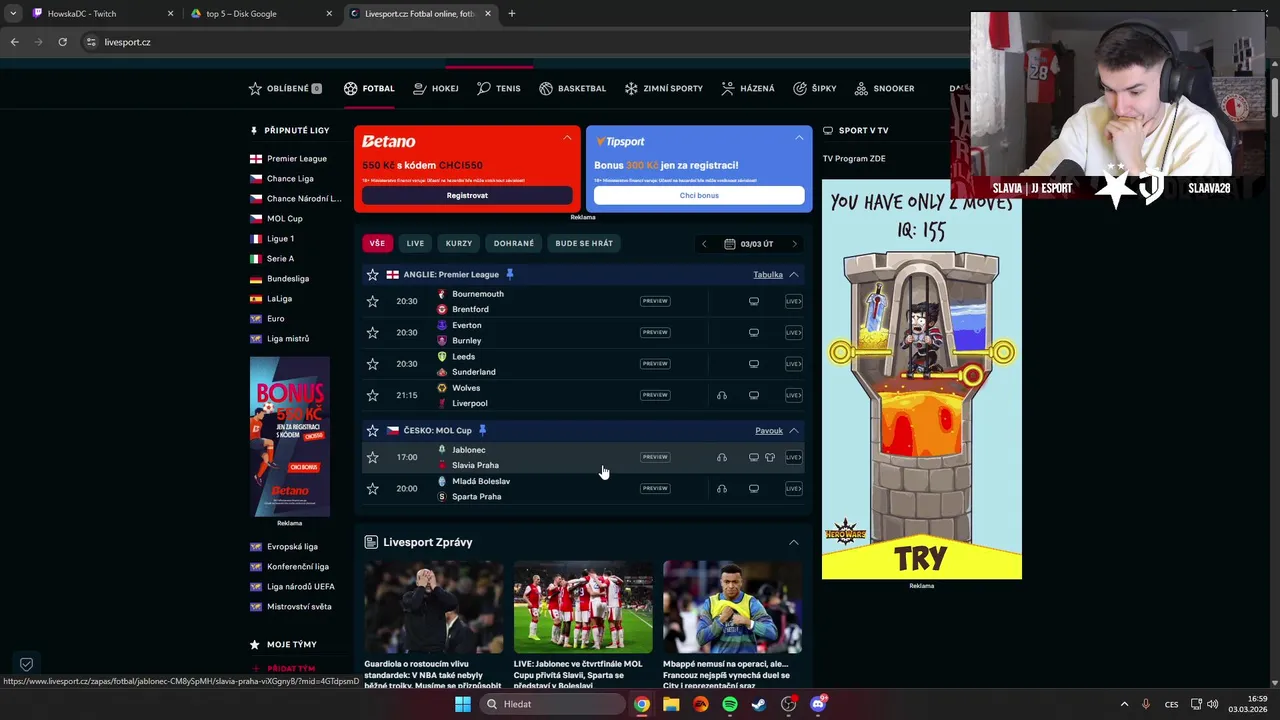Star the ČESKO: MOL Cup header
The image size is (1280, 720).
point(372,430)
